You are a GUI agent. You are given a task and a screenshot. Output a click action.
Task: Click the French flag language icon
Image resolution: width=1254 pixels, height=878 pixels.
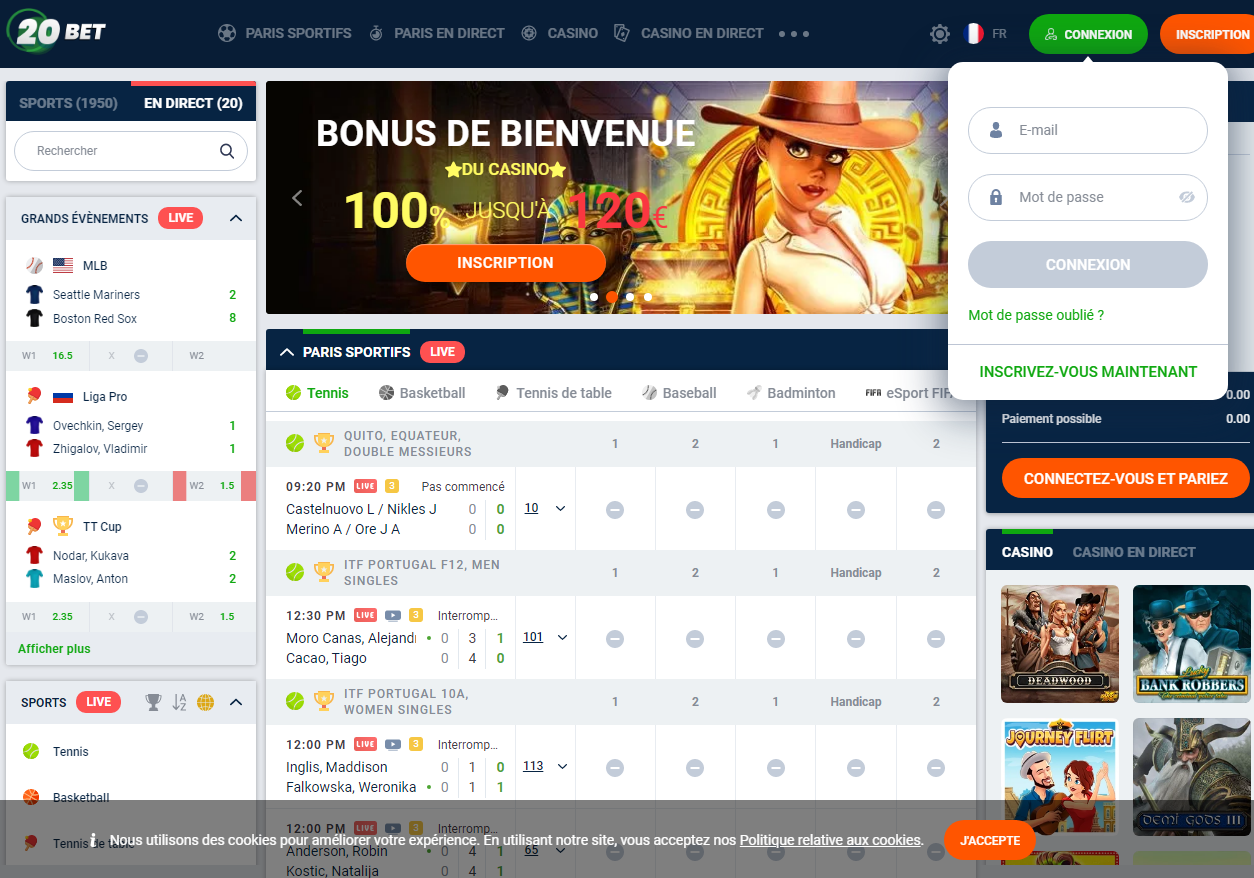(973, 34)
